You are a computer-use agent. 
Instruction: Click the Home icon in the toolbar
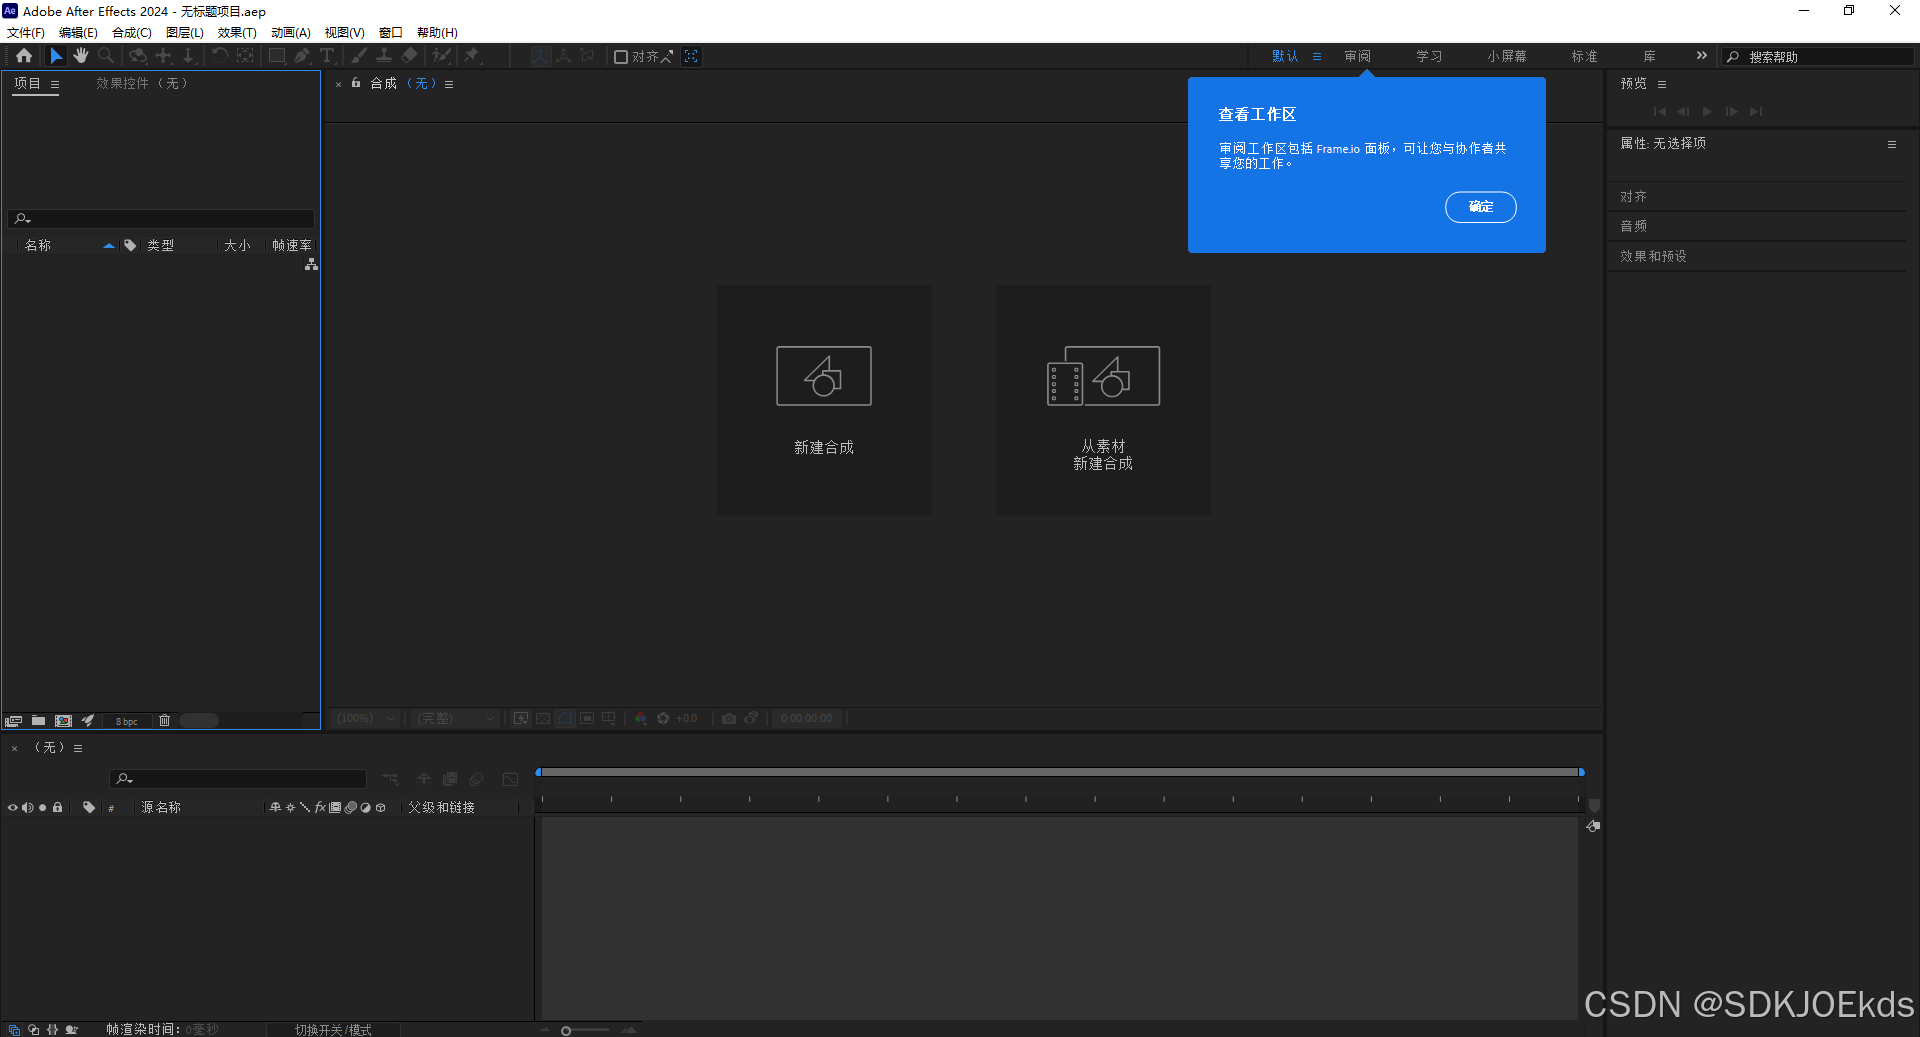(24, 56)
